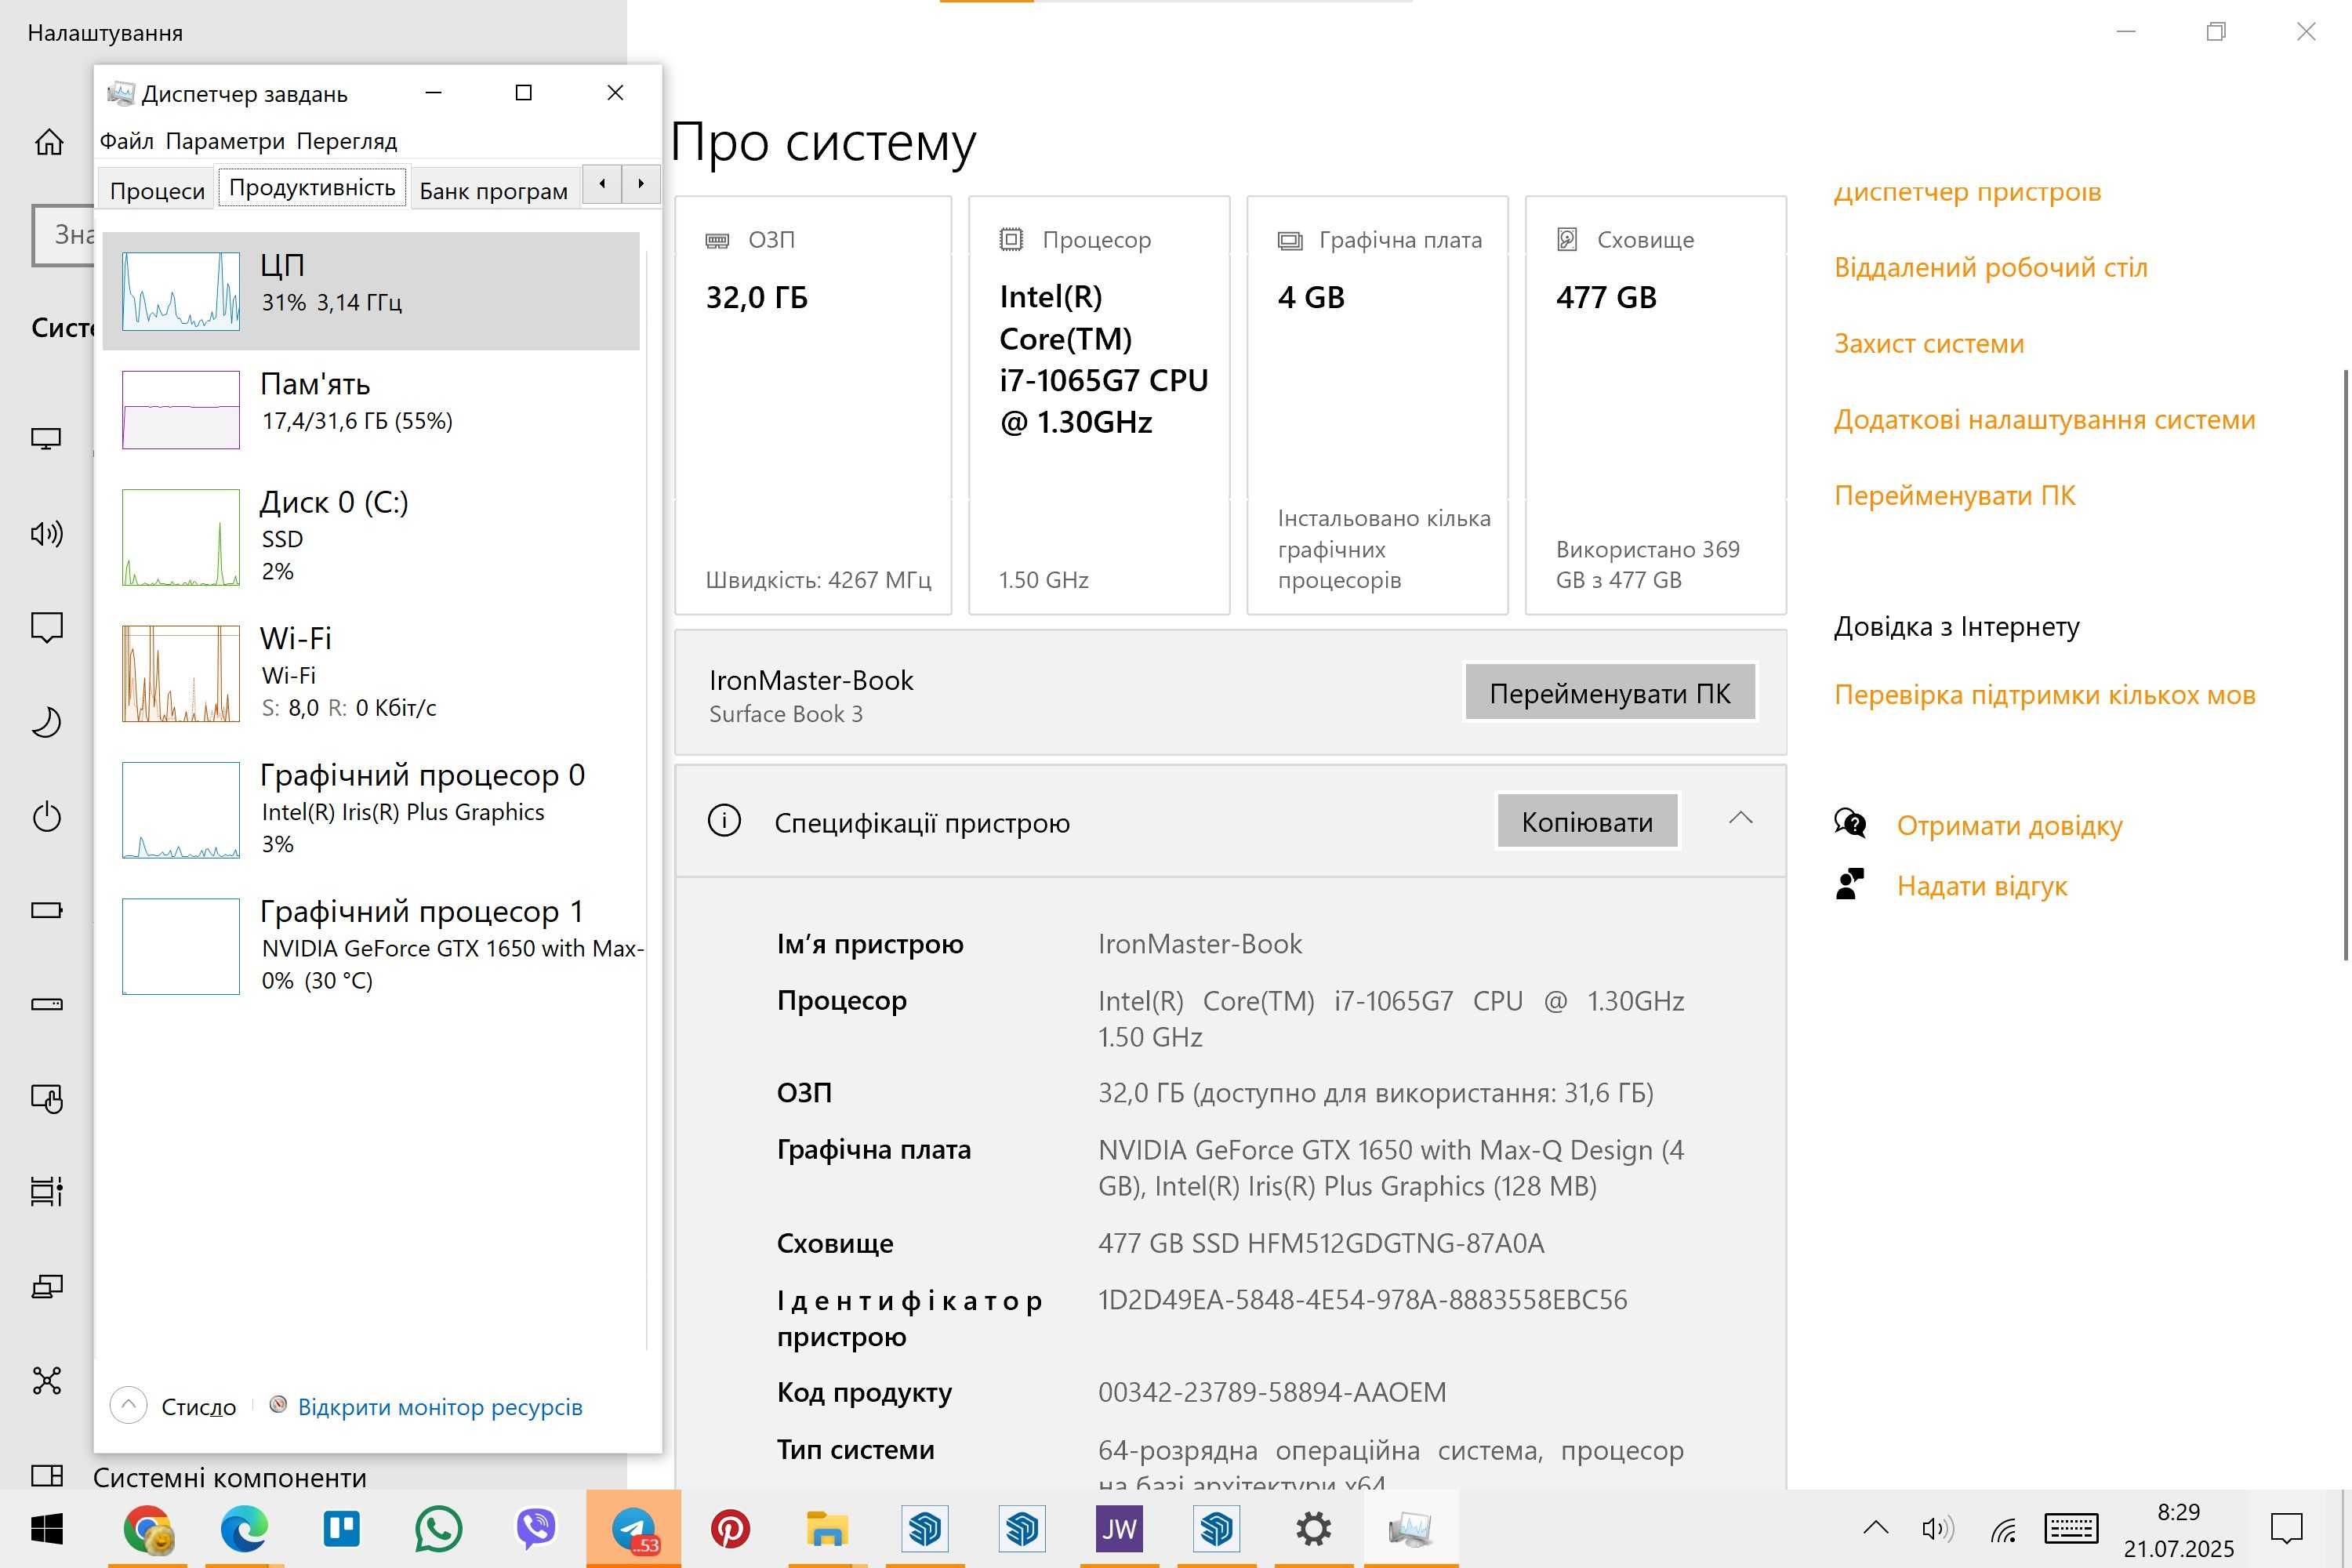2352x1568 pixels.
Task: Select Wi-Fi performance item
Action: coord(370,673)
